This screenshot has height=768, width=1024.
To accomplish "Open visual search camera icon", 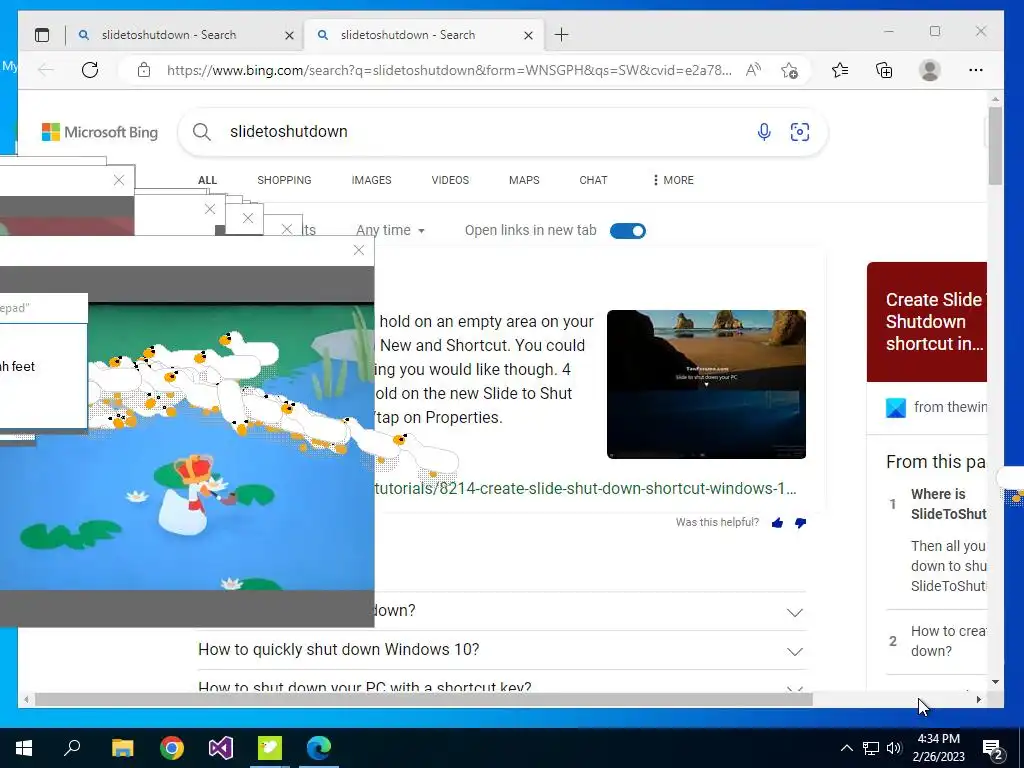I will click(800, 132).
